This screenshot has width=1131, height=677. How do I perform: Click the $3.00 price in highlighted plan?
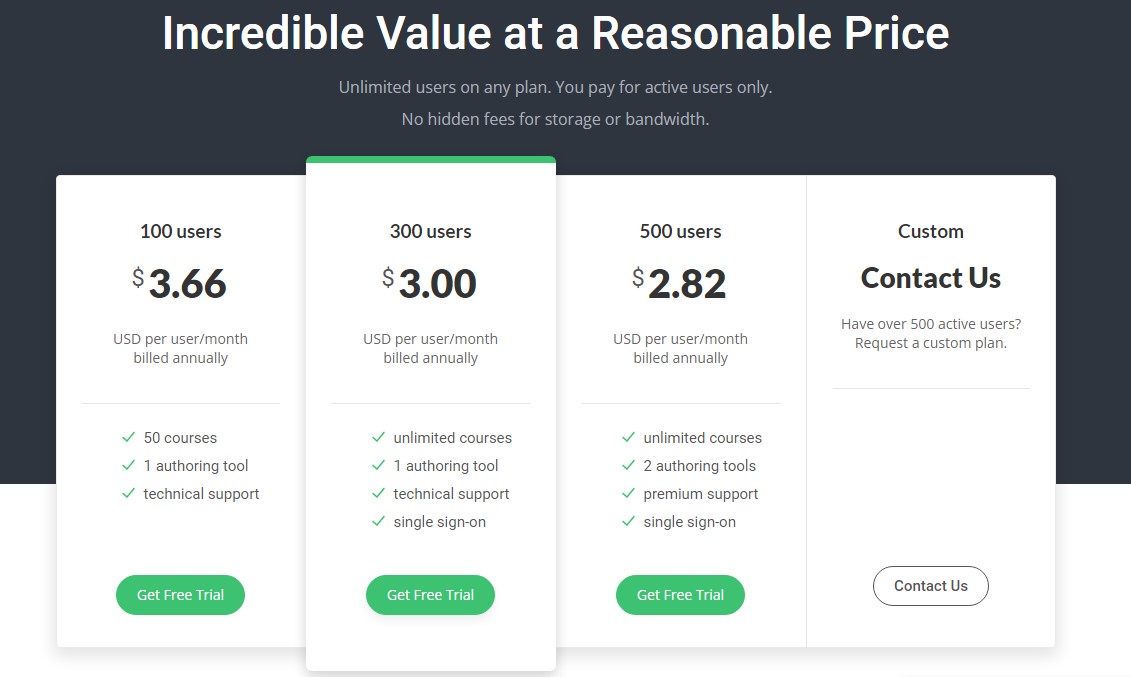[430, 283]
